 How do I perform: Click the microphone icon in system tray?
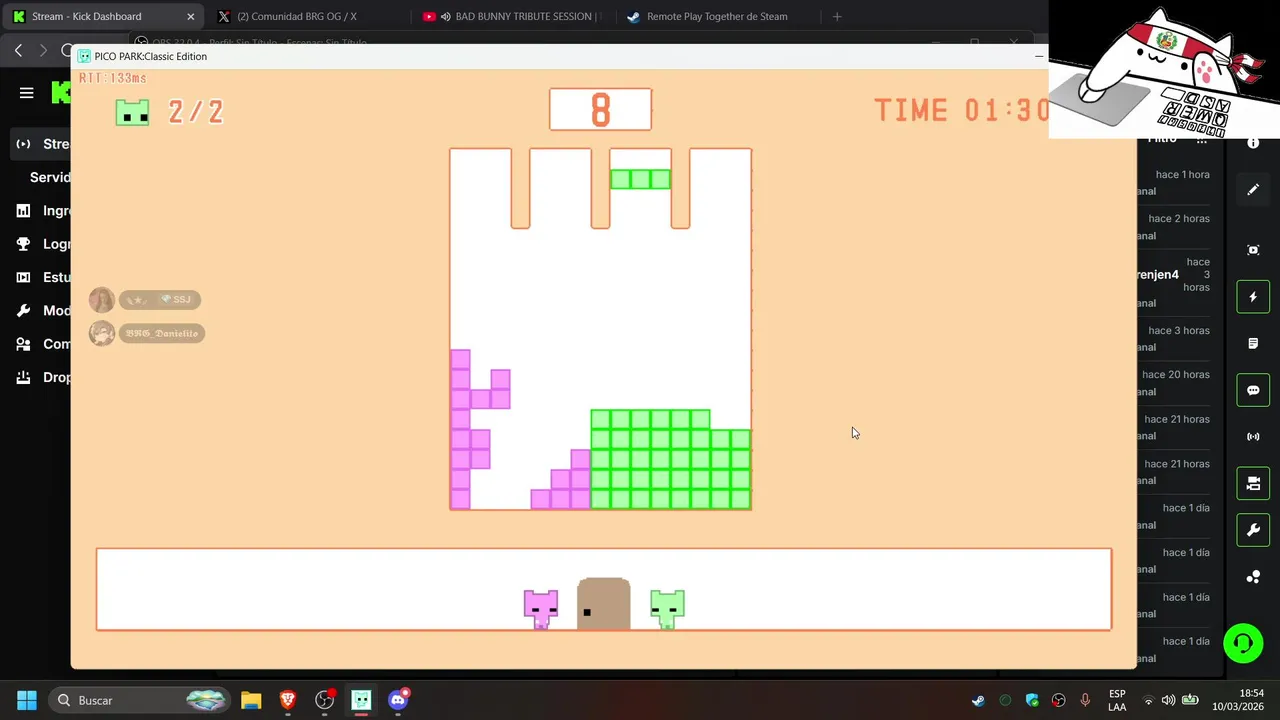click(x=1085, y=700)
